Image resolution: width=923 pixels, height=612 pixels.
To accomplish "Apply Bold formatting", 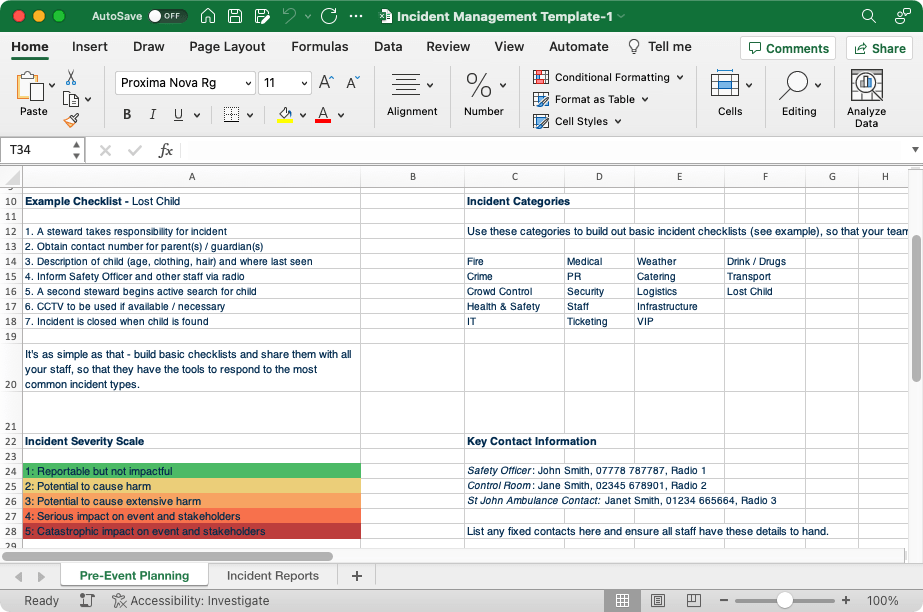I will coord(127,115).
